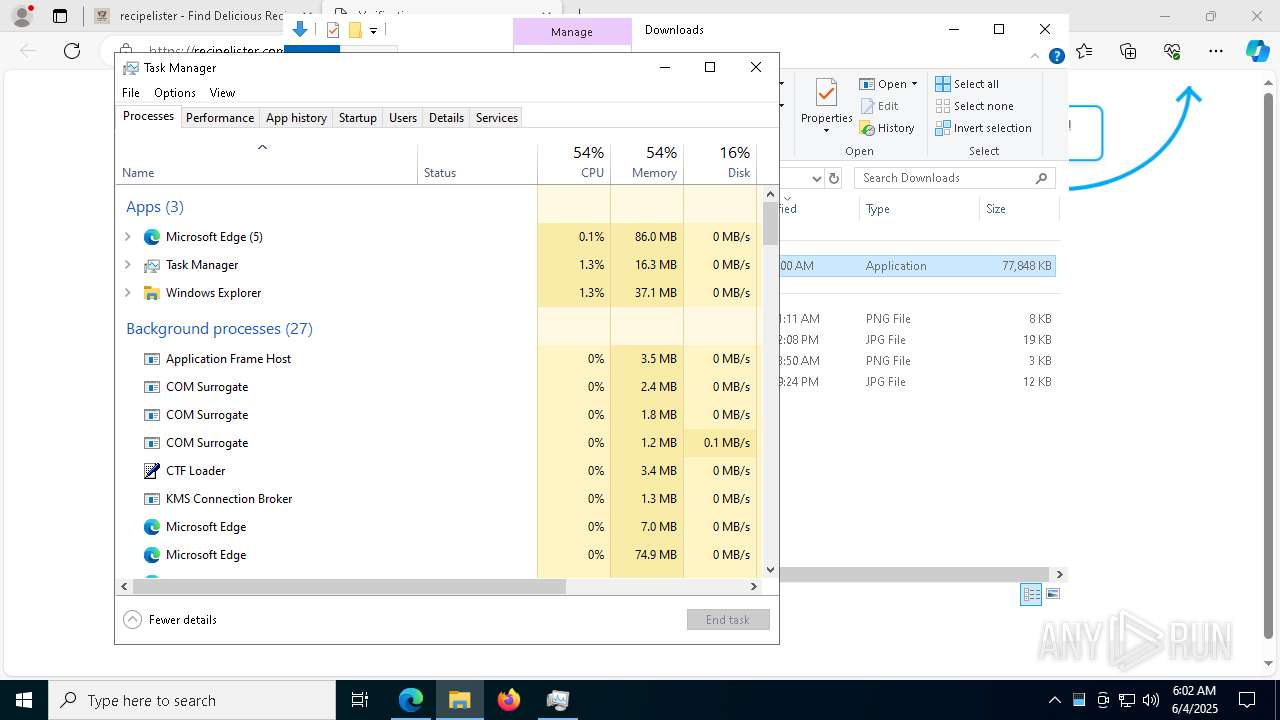Click the Task Manager horizontal scrollbar thumb
The image size is (1280, 720).
[x=349, y=587]
